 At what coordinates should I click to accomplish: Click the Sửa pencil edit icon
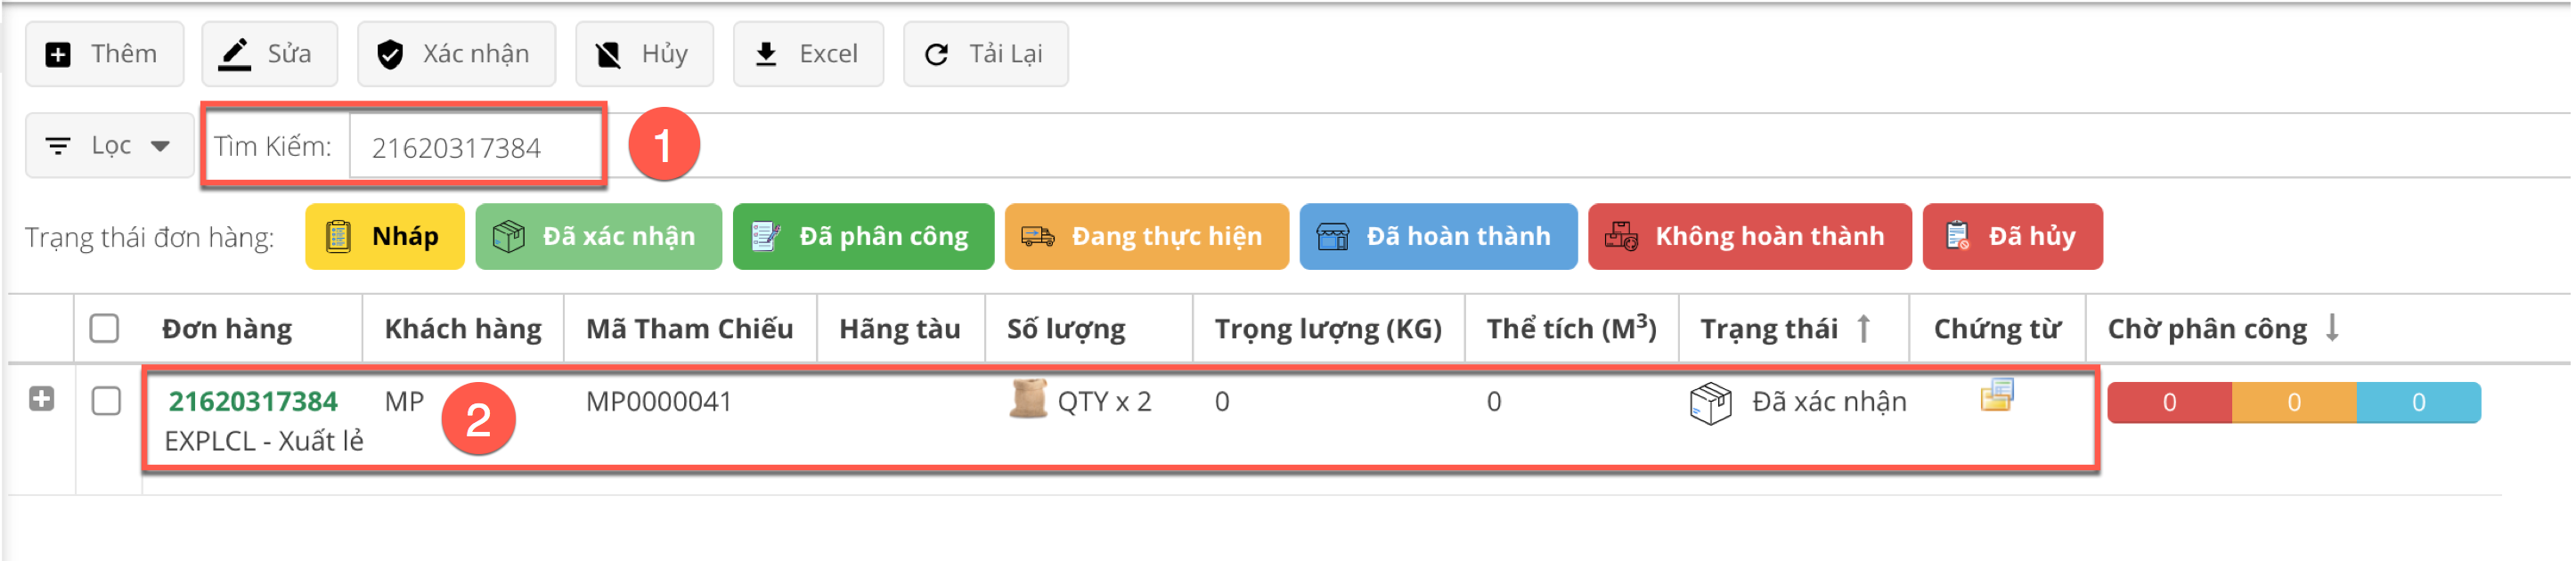click(x=235, y=54)
